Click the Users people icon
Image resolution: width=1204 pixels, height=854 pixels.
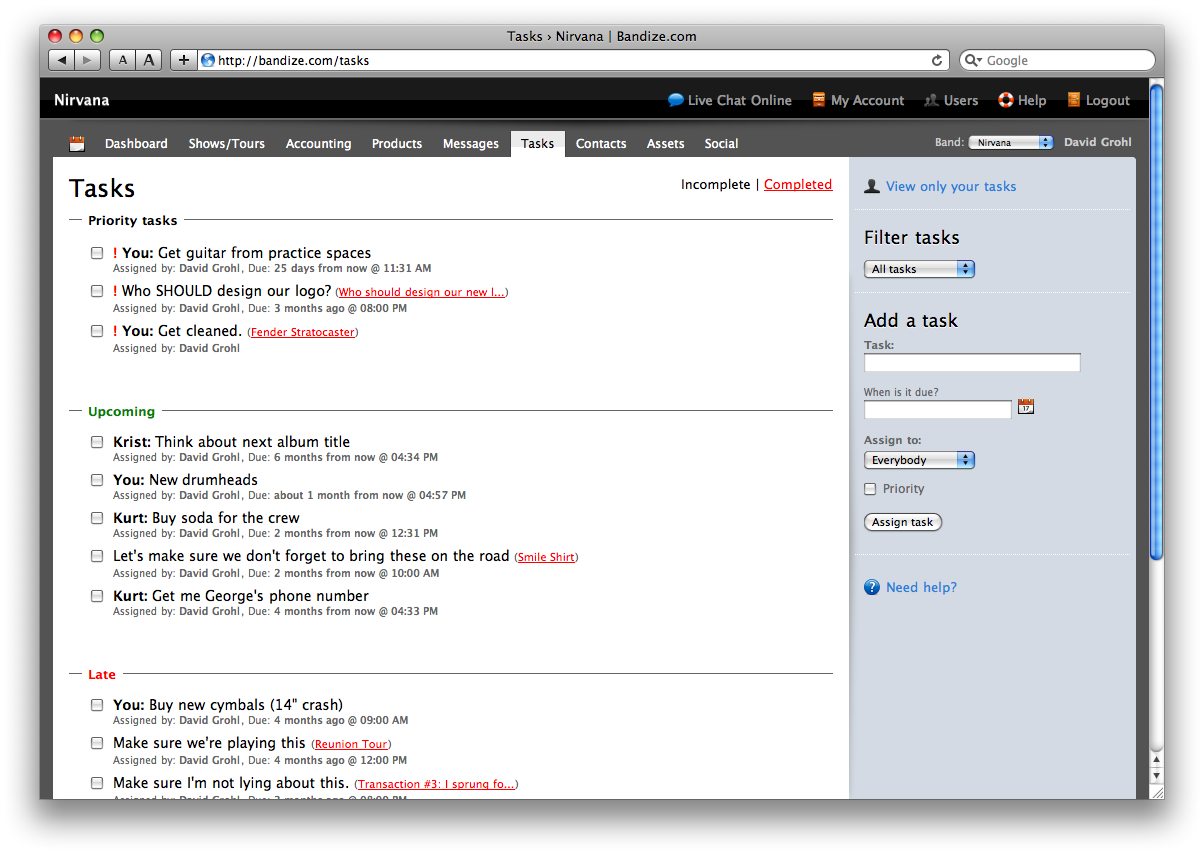tap(931, 100)
